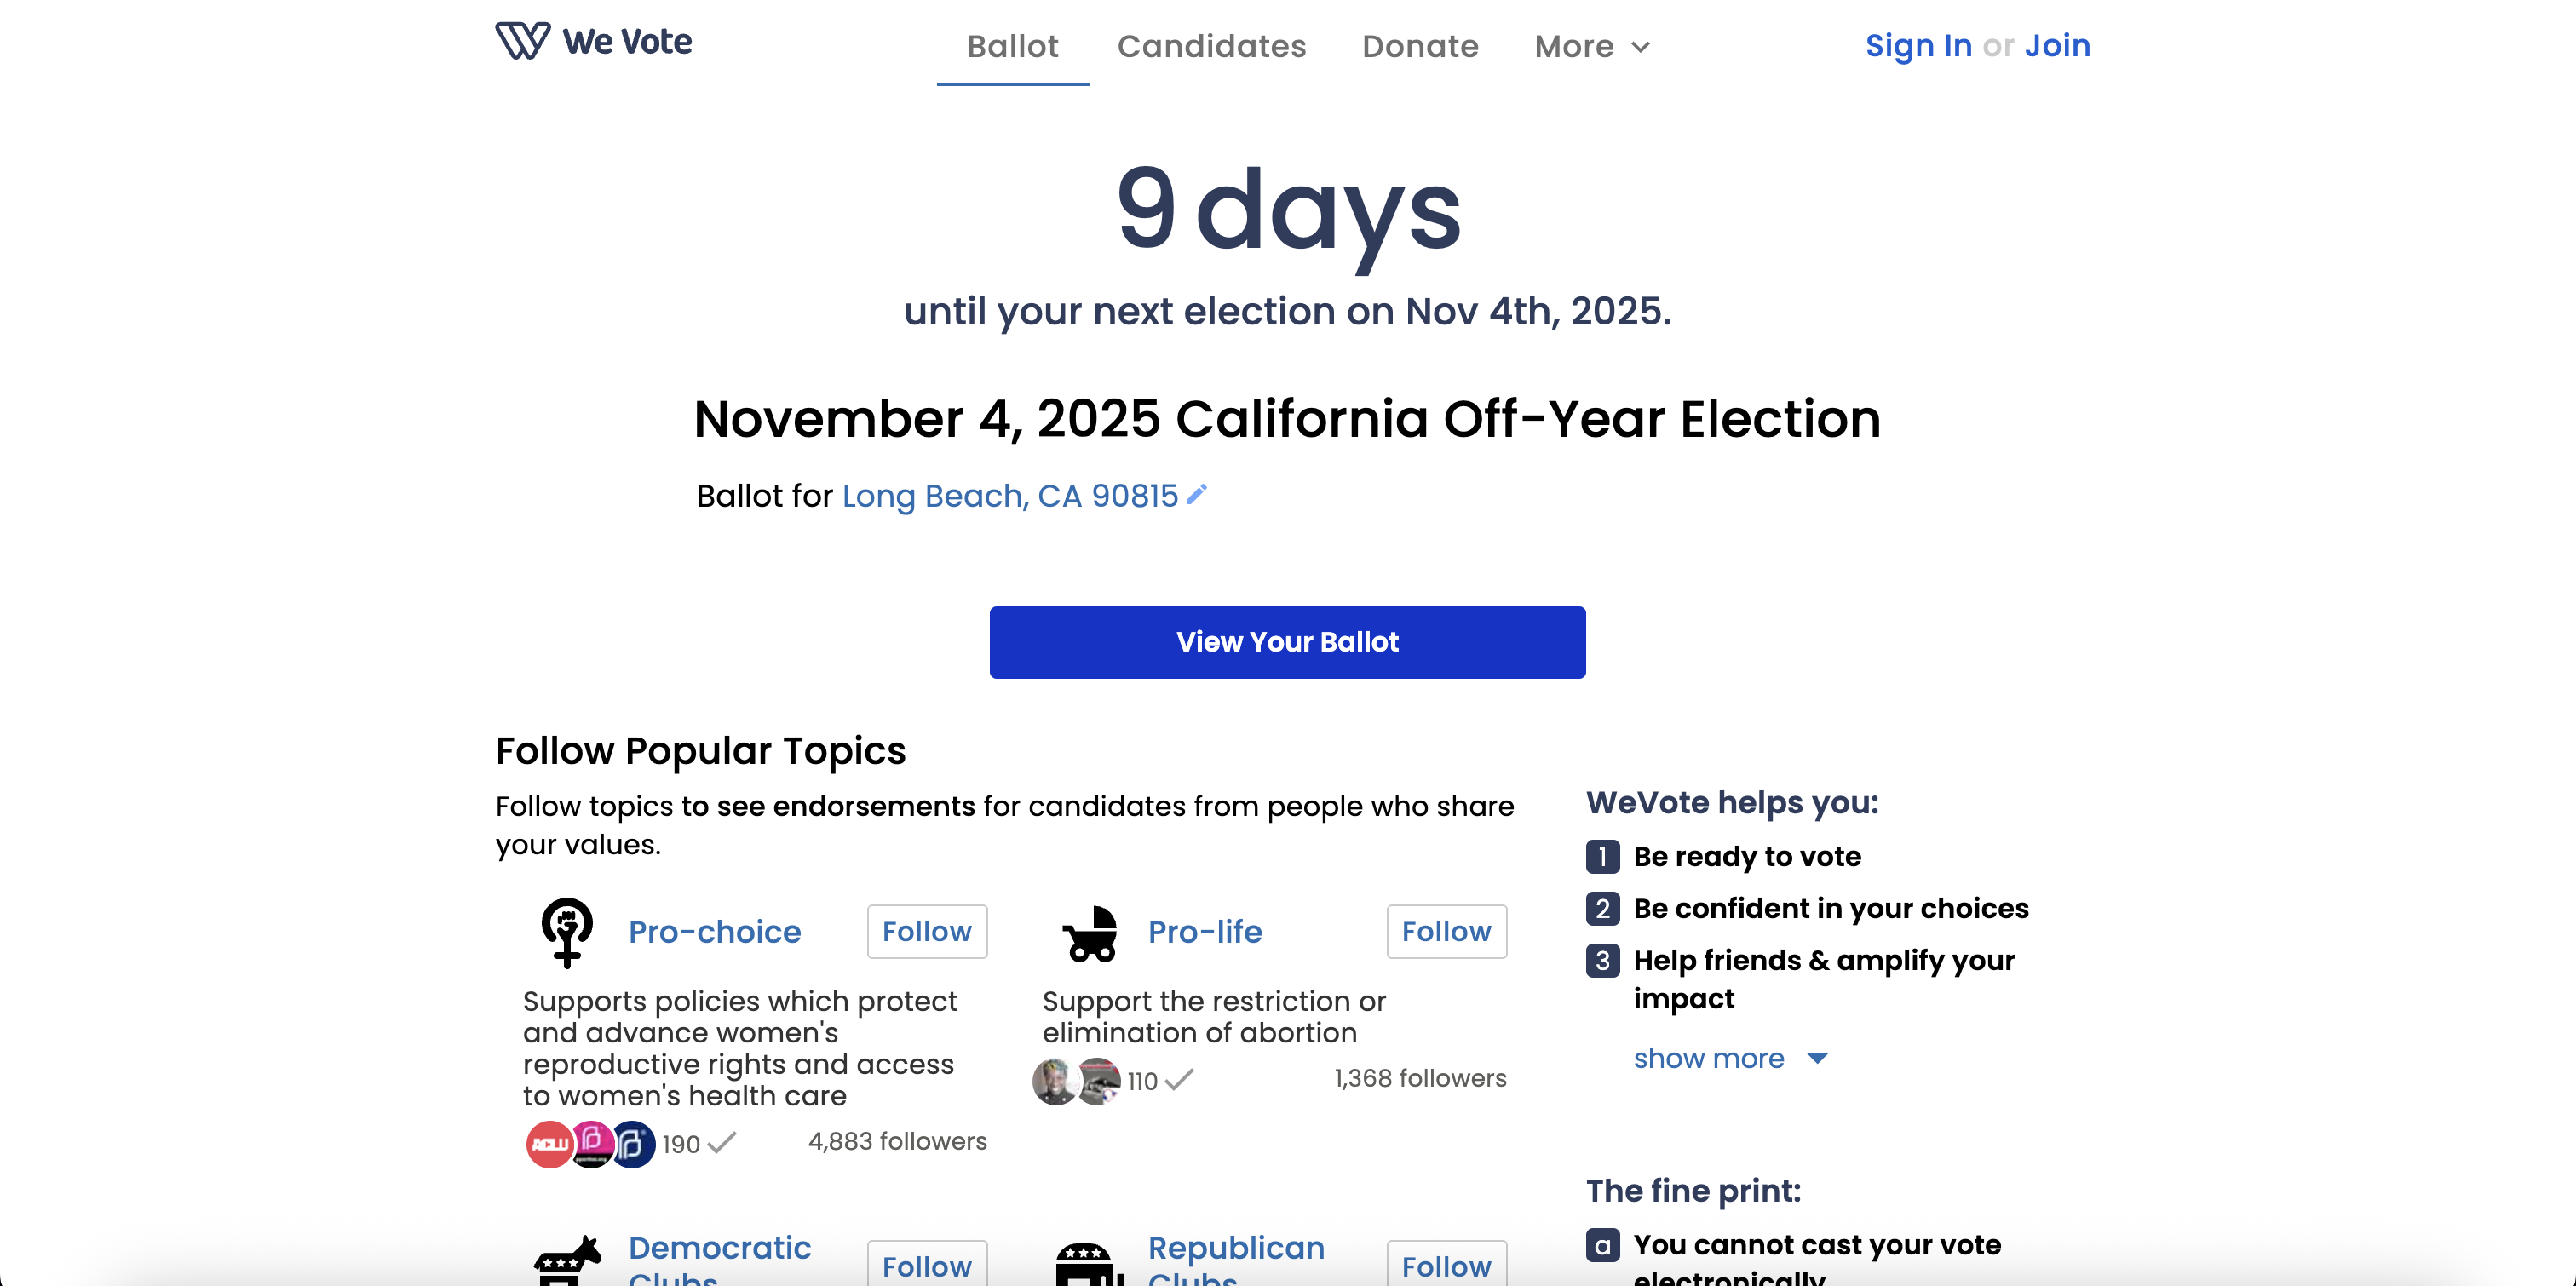Toggle Follow for Democratic Clubs
Image resolution: width=2576 pixels, height=1286 pixels.
[927, 1266]
